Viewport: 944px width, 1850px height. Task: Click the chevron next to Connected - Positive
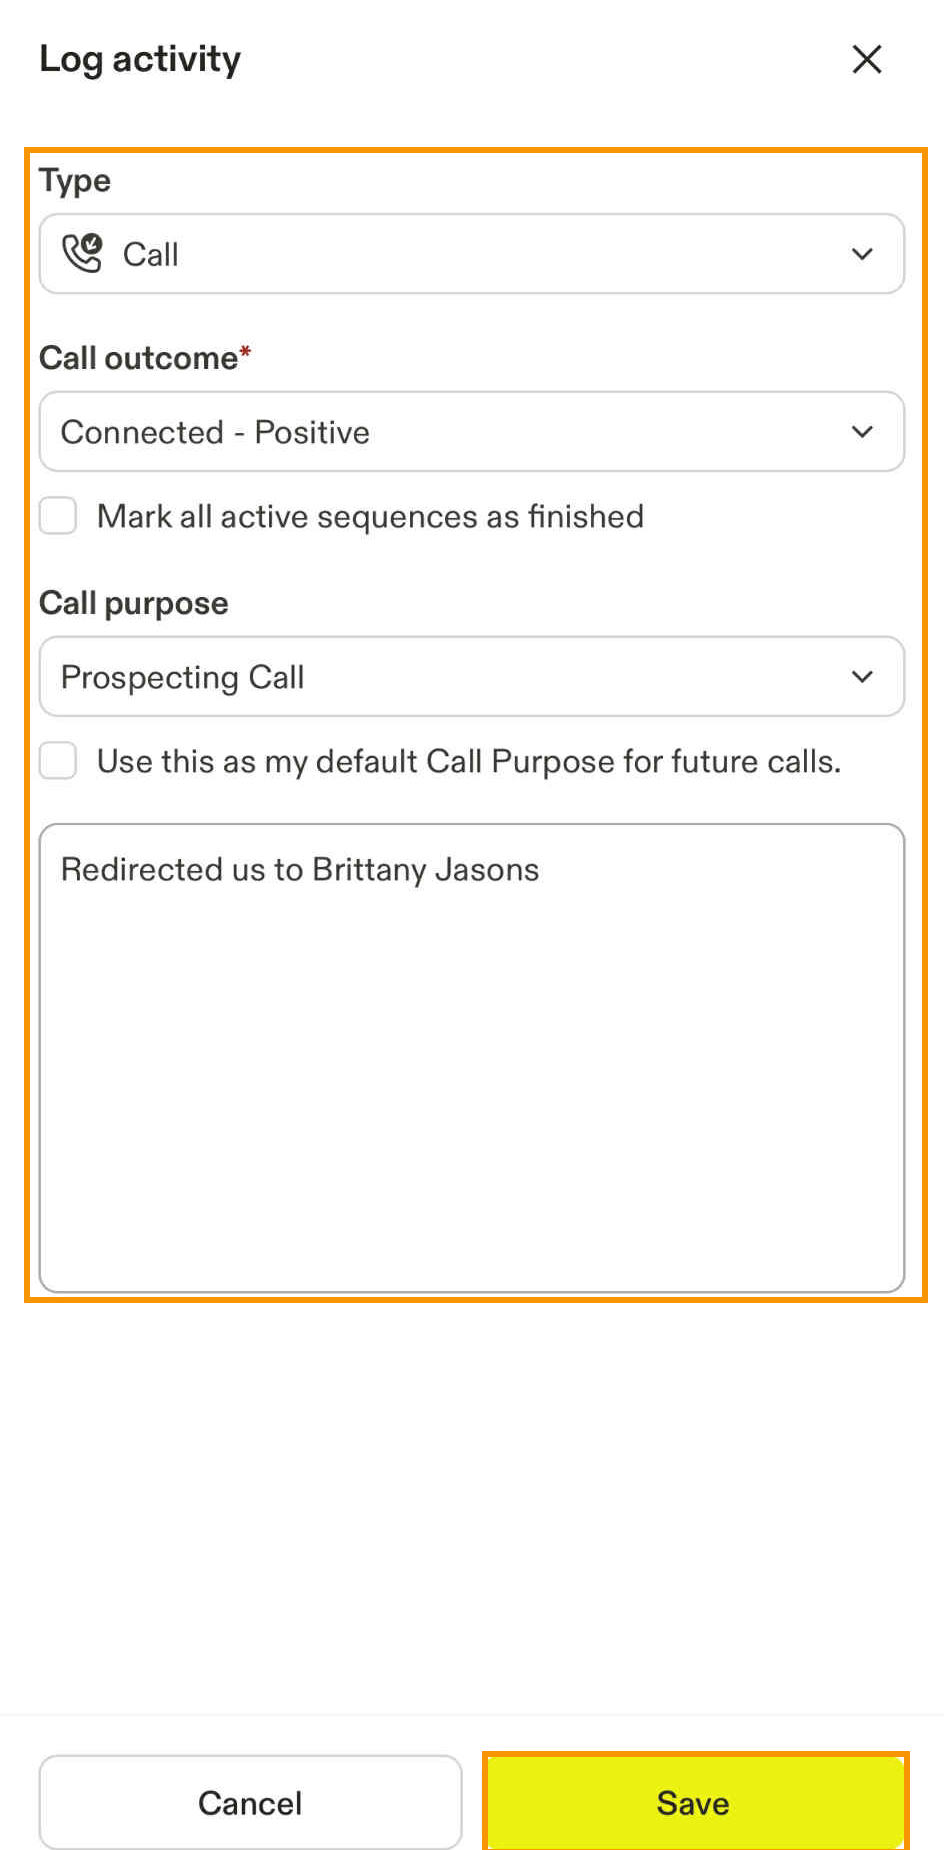click(862, 432)
